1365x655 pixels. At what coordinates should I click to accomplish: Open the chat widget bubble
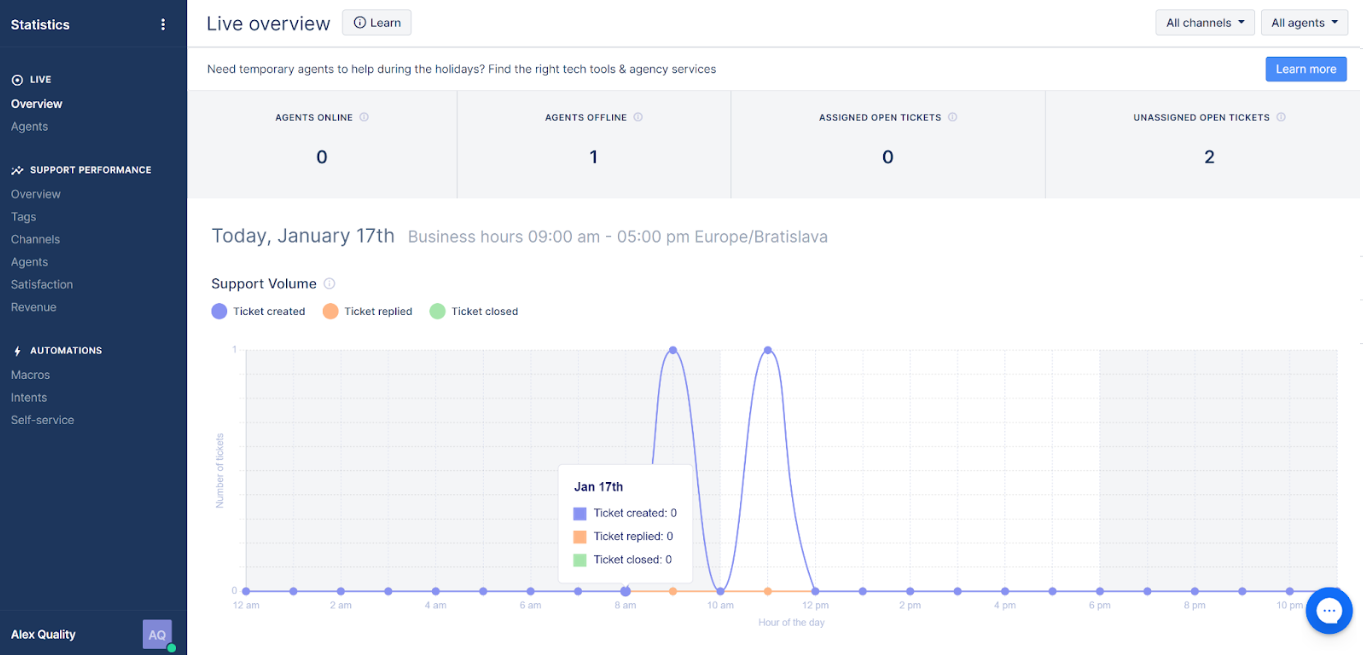point(1328,610)
